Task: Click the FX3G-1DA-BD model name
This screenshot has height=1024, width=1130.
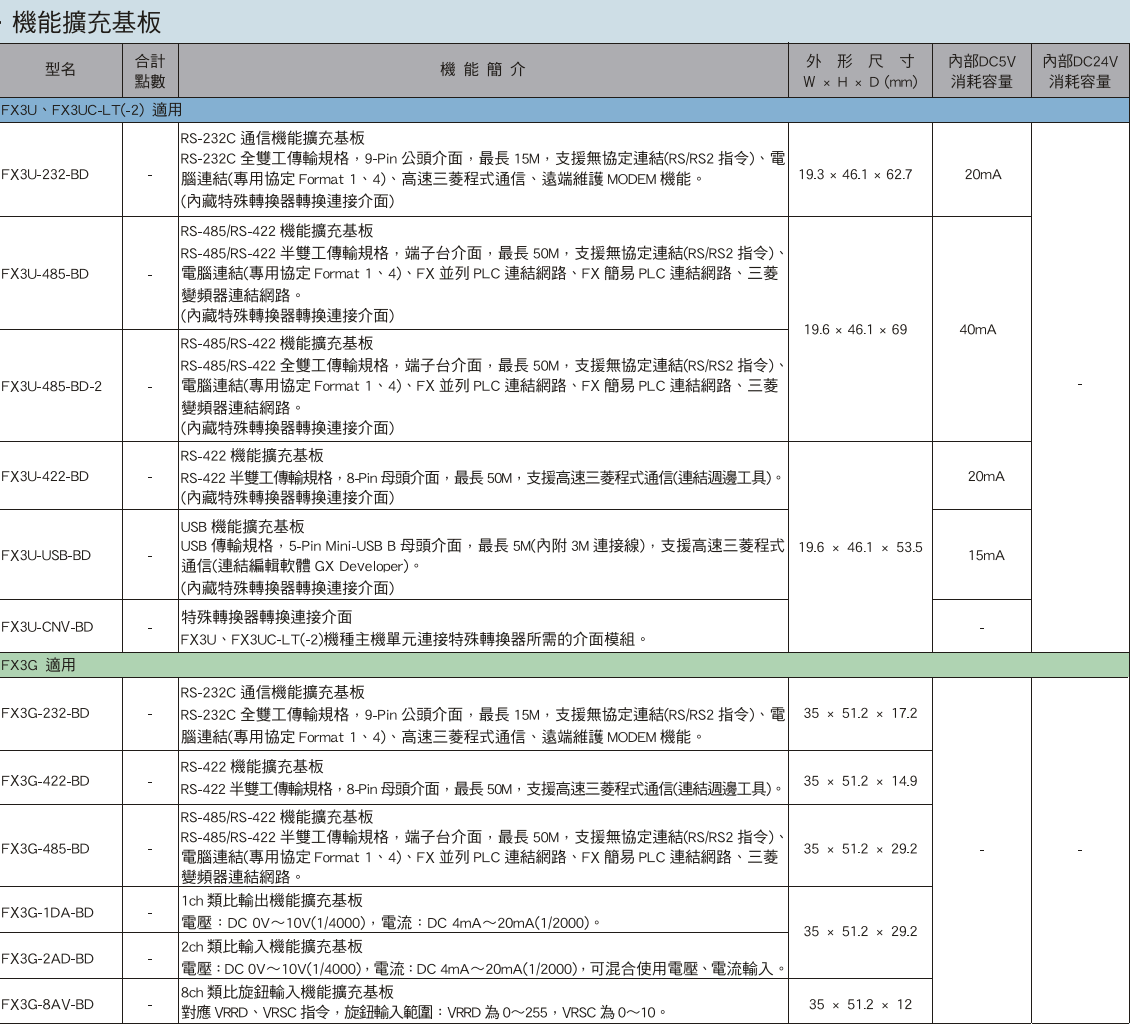Action: (x=48, y=912)
